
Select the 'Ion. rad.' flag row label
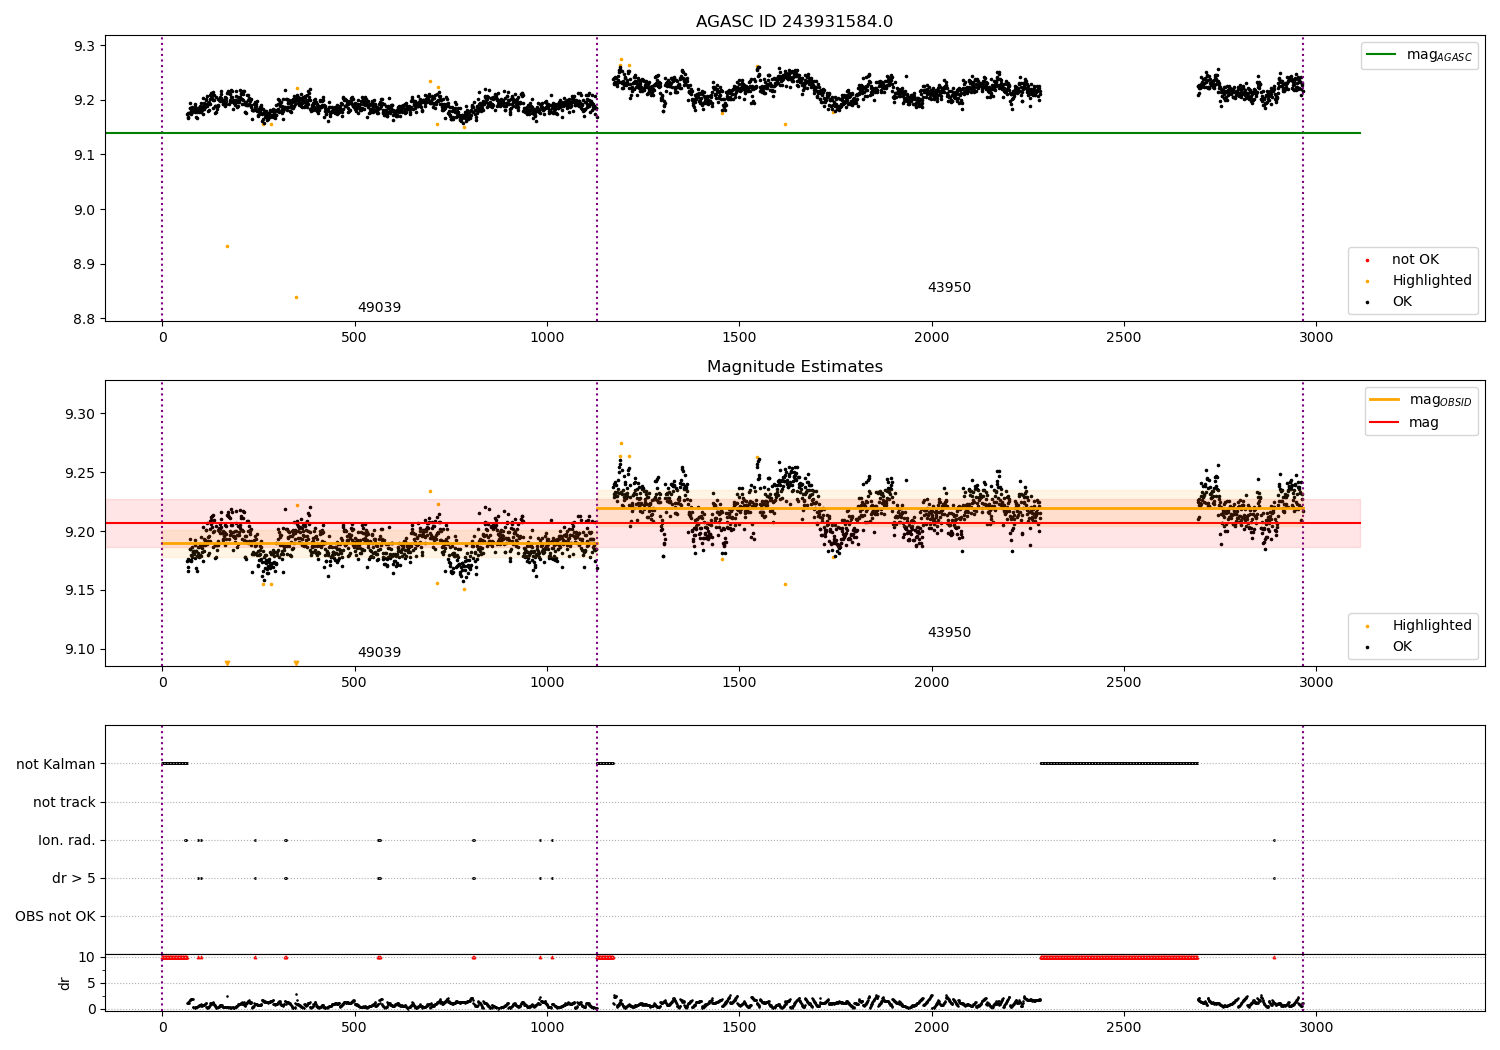pos(67,841)
